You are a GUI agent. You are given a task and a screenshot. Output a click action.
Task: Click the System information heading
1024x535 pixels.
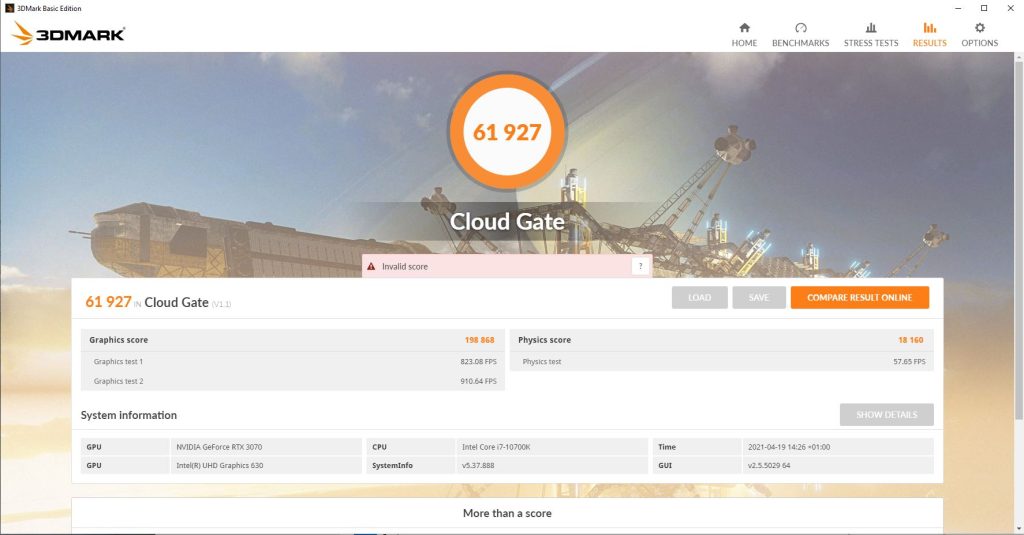[x=129, y=415]
